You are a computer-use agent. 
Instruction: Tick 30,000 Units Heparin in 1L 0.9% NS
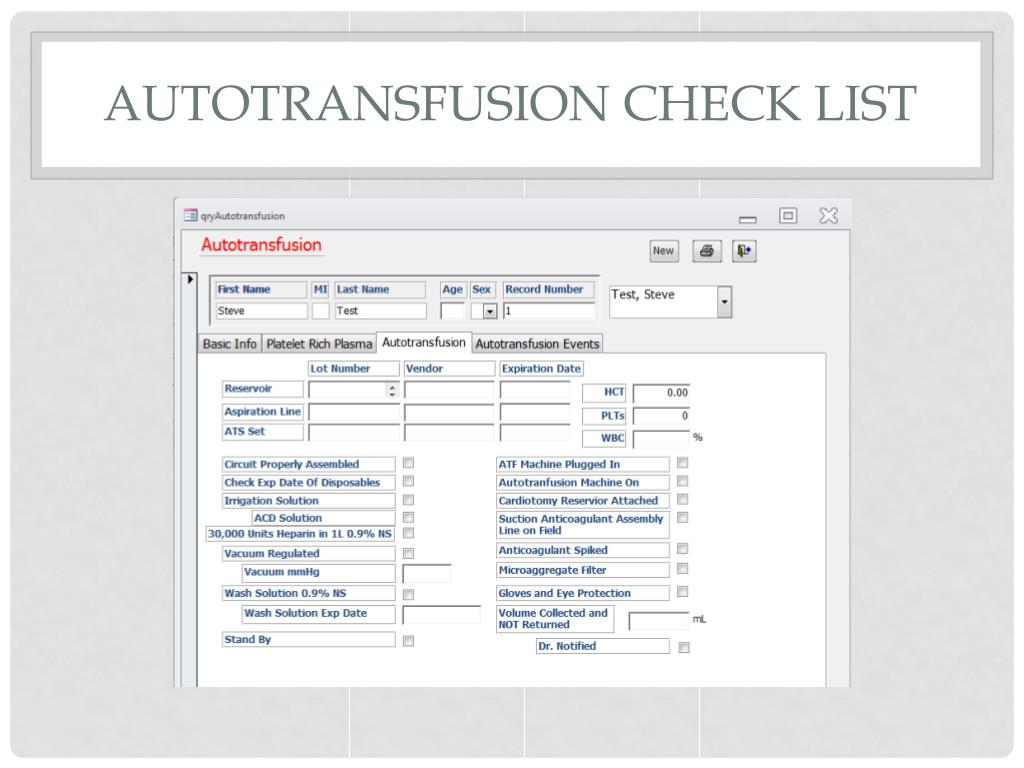(409, 534)
